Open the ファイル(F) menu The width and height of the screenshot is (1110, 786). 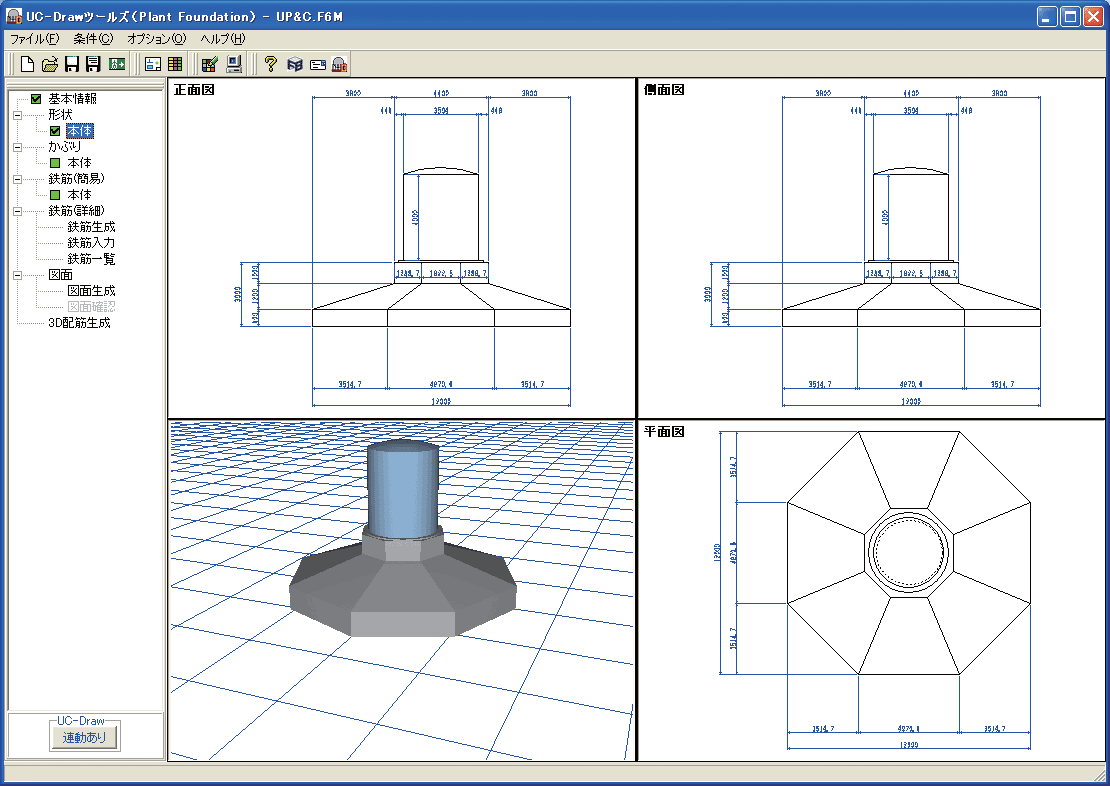tap(35, 39)
